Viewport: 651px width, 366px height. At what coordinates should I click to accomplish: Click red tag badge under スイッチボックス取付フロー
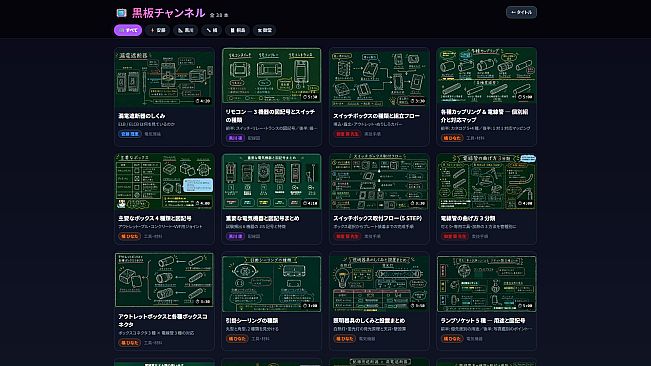pyautogui.click(x=346, y=236)
